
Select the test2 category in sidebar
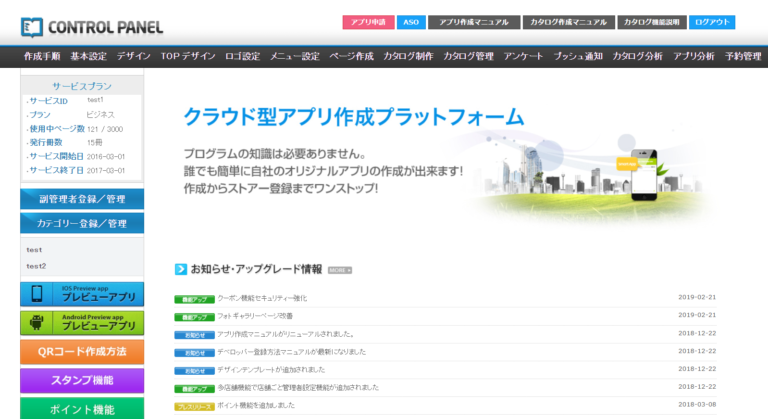point(36,266)
